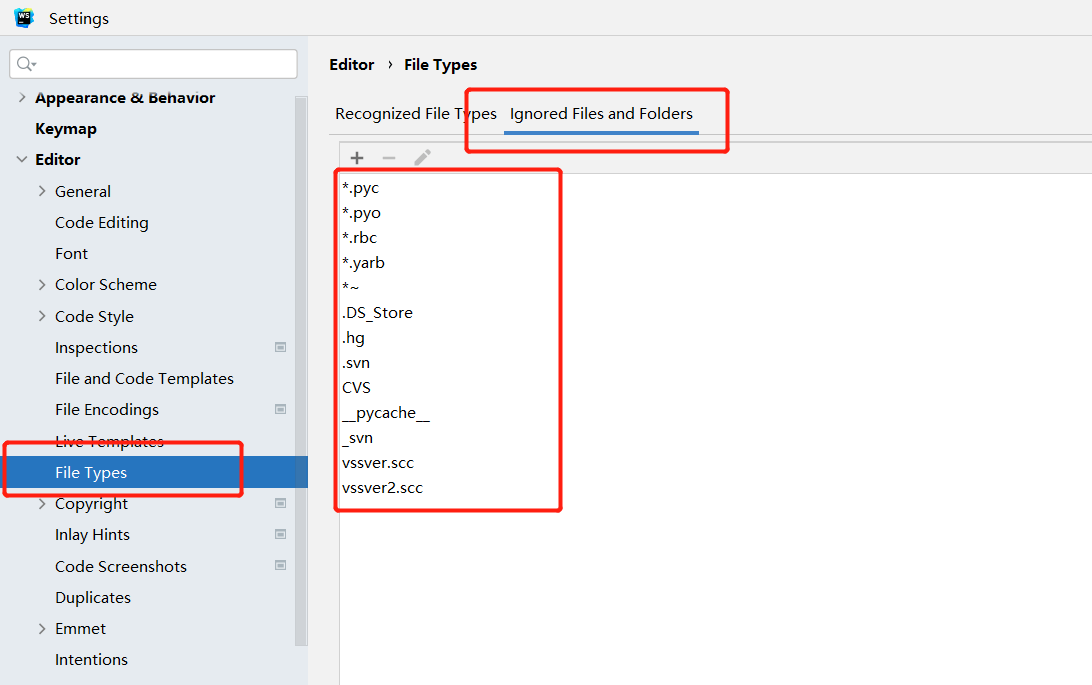Image resolution: width=1092 pixels, height=685 pixels.
Task: Select the __pycache__ entry
Action: (386, 413)
